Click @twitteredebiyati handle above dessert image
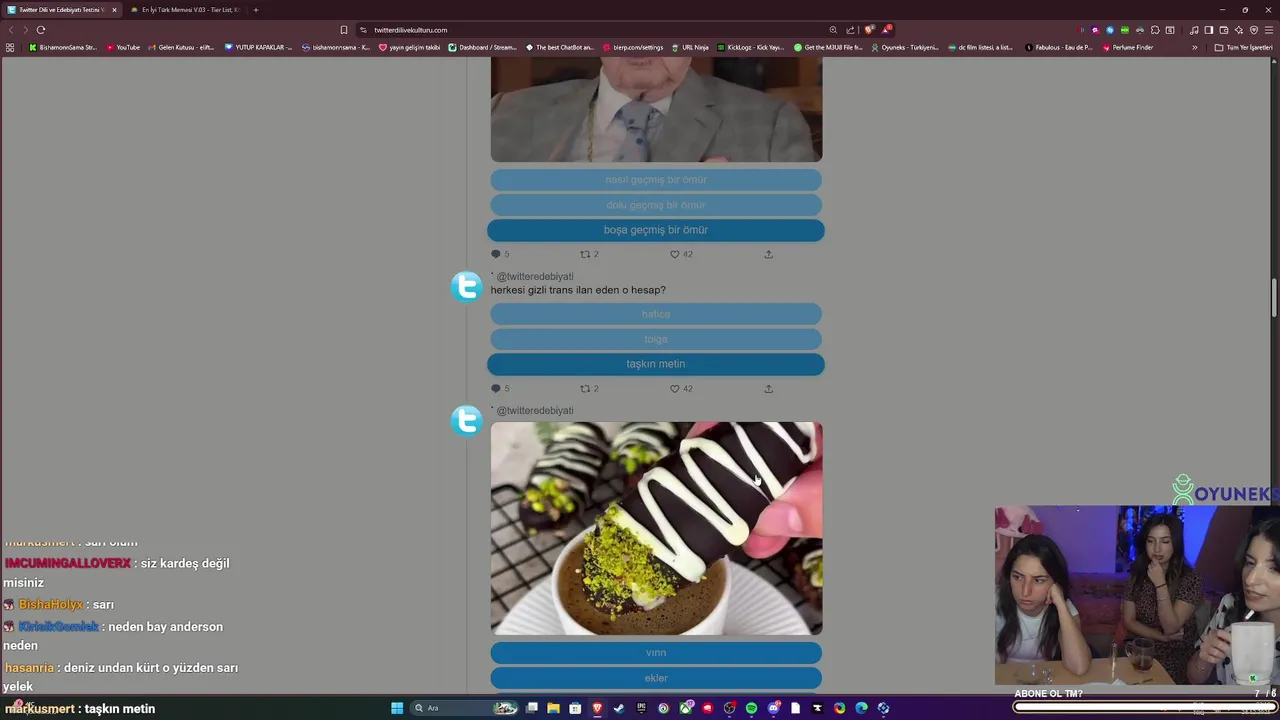The height and width of the screenshot is (720, 1280). (x=535, y=411)
